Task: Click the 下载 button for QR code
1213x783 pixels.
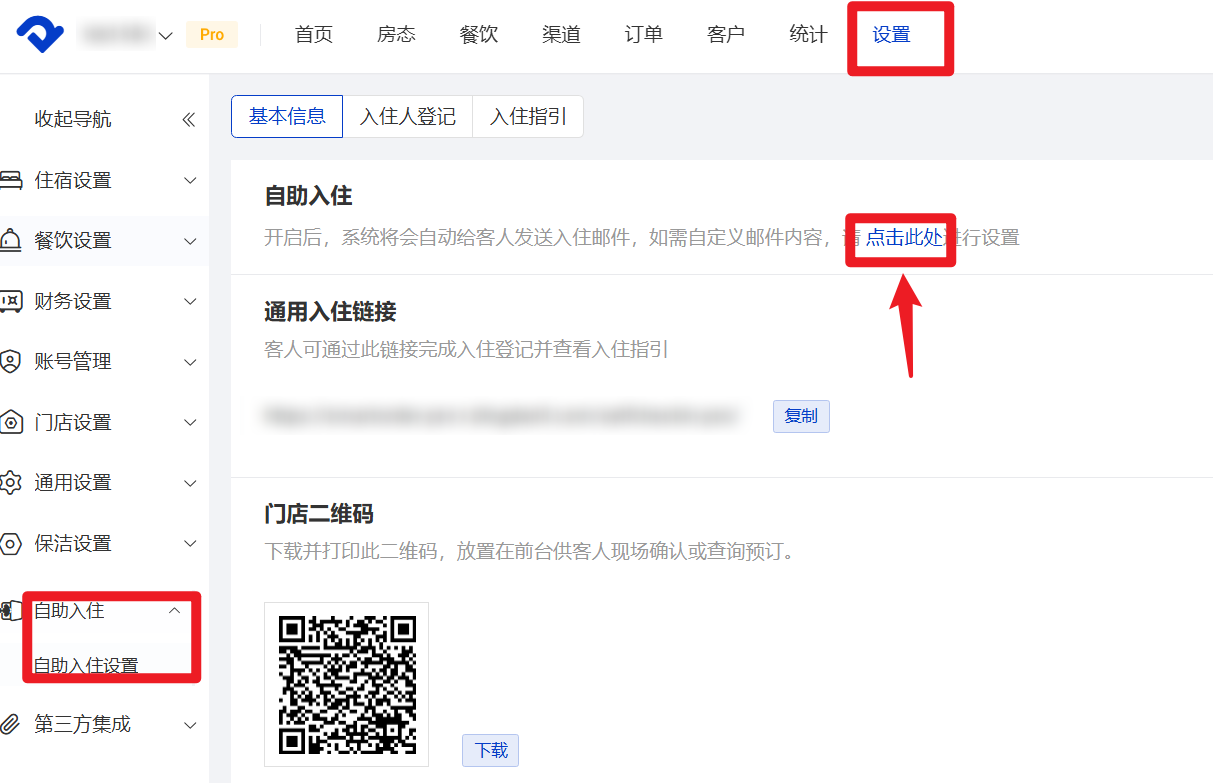Action: [490, 750]
